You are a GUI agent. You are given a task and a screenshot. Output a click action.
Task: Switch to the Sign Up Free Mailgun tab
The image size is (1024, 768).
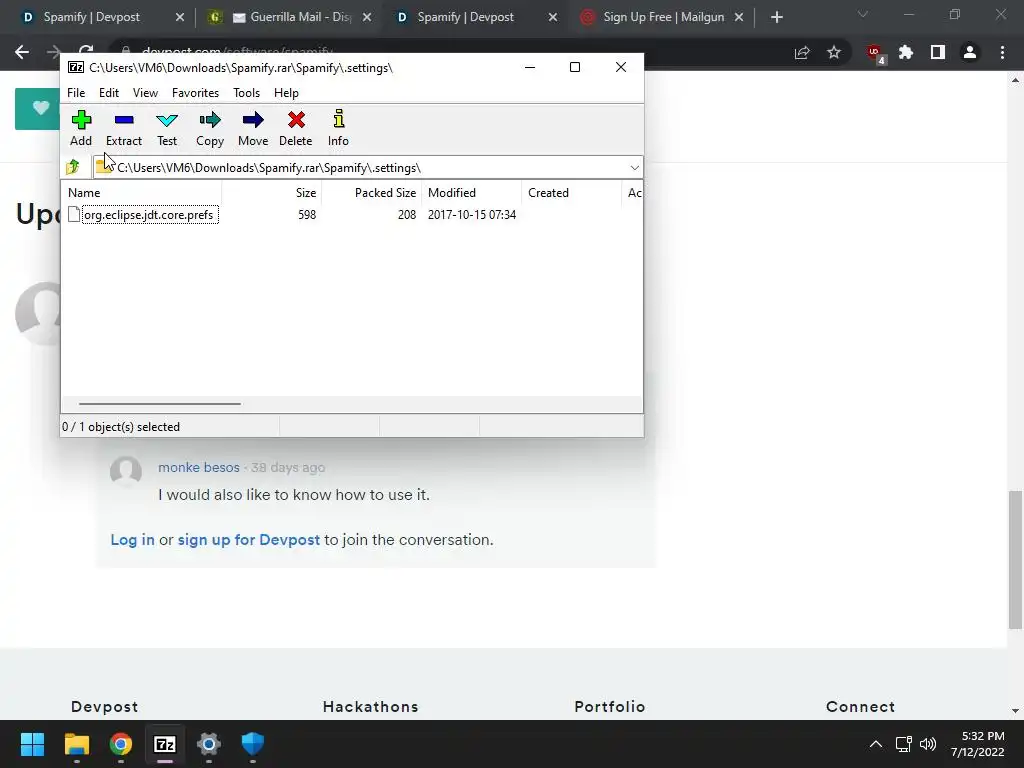[663, 17]
